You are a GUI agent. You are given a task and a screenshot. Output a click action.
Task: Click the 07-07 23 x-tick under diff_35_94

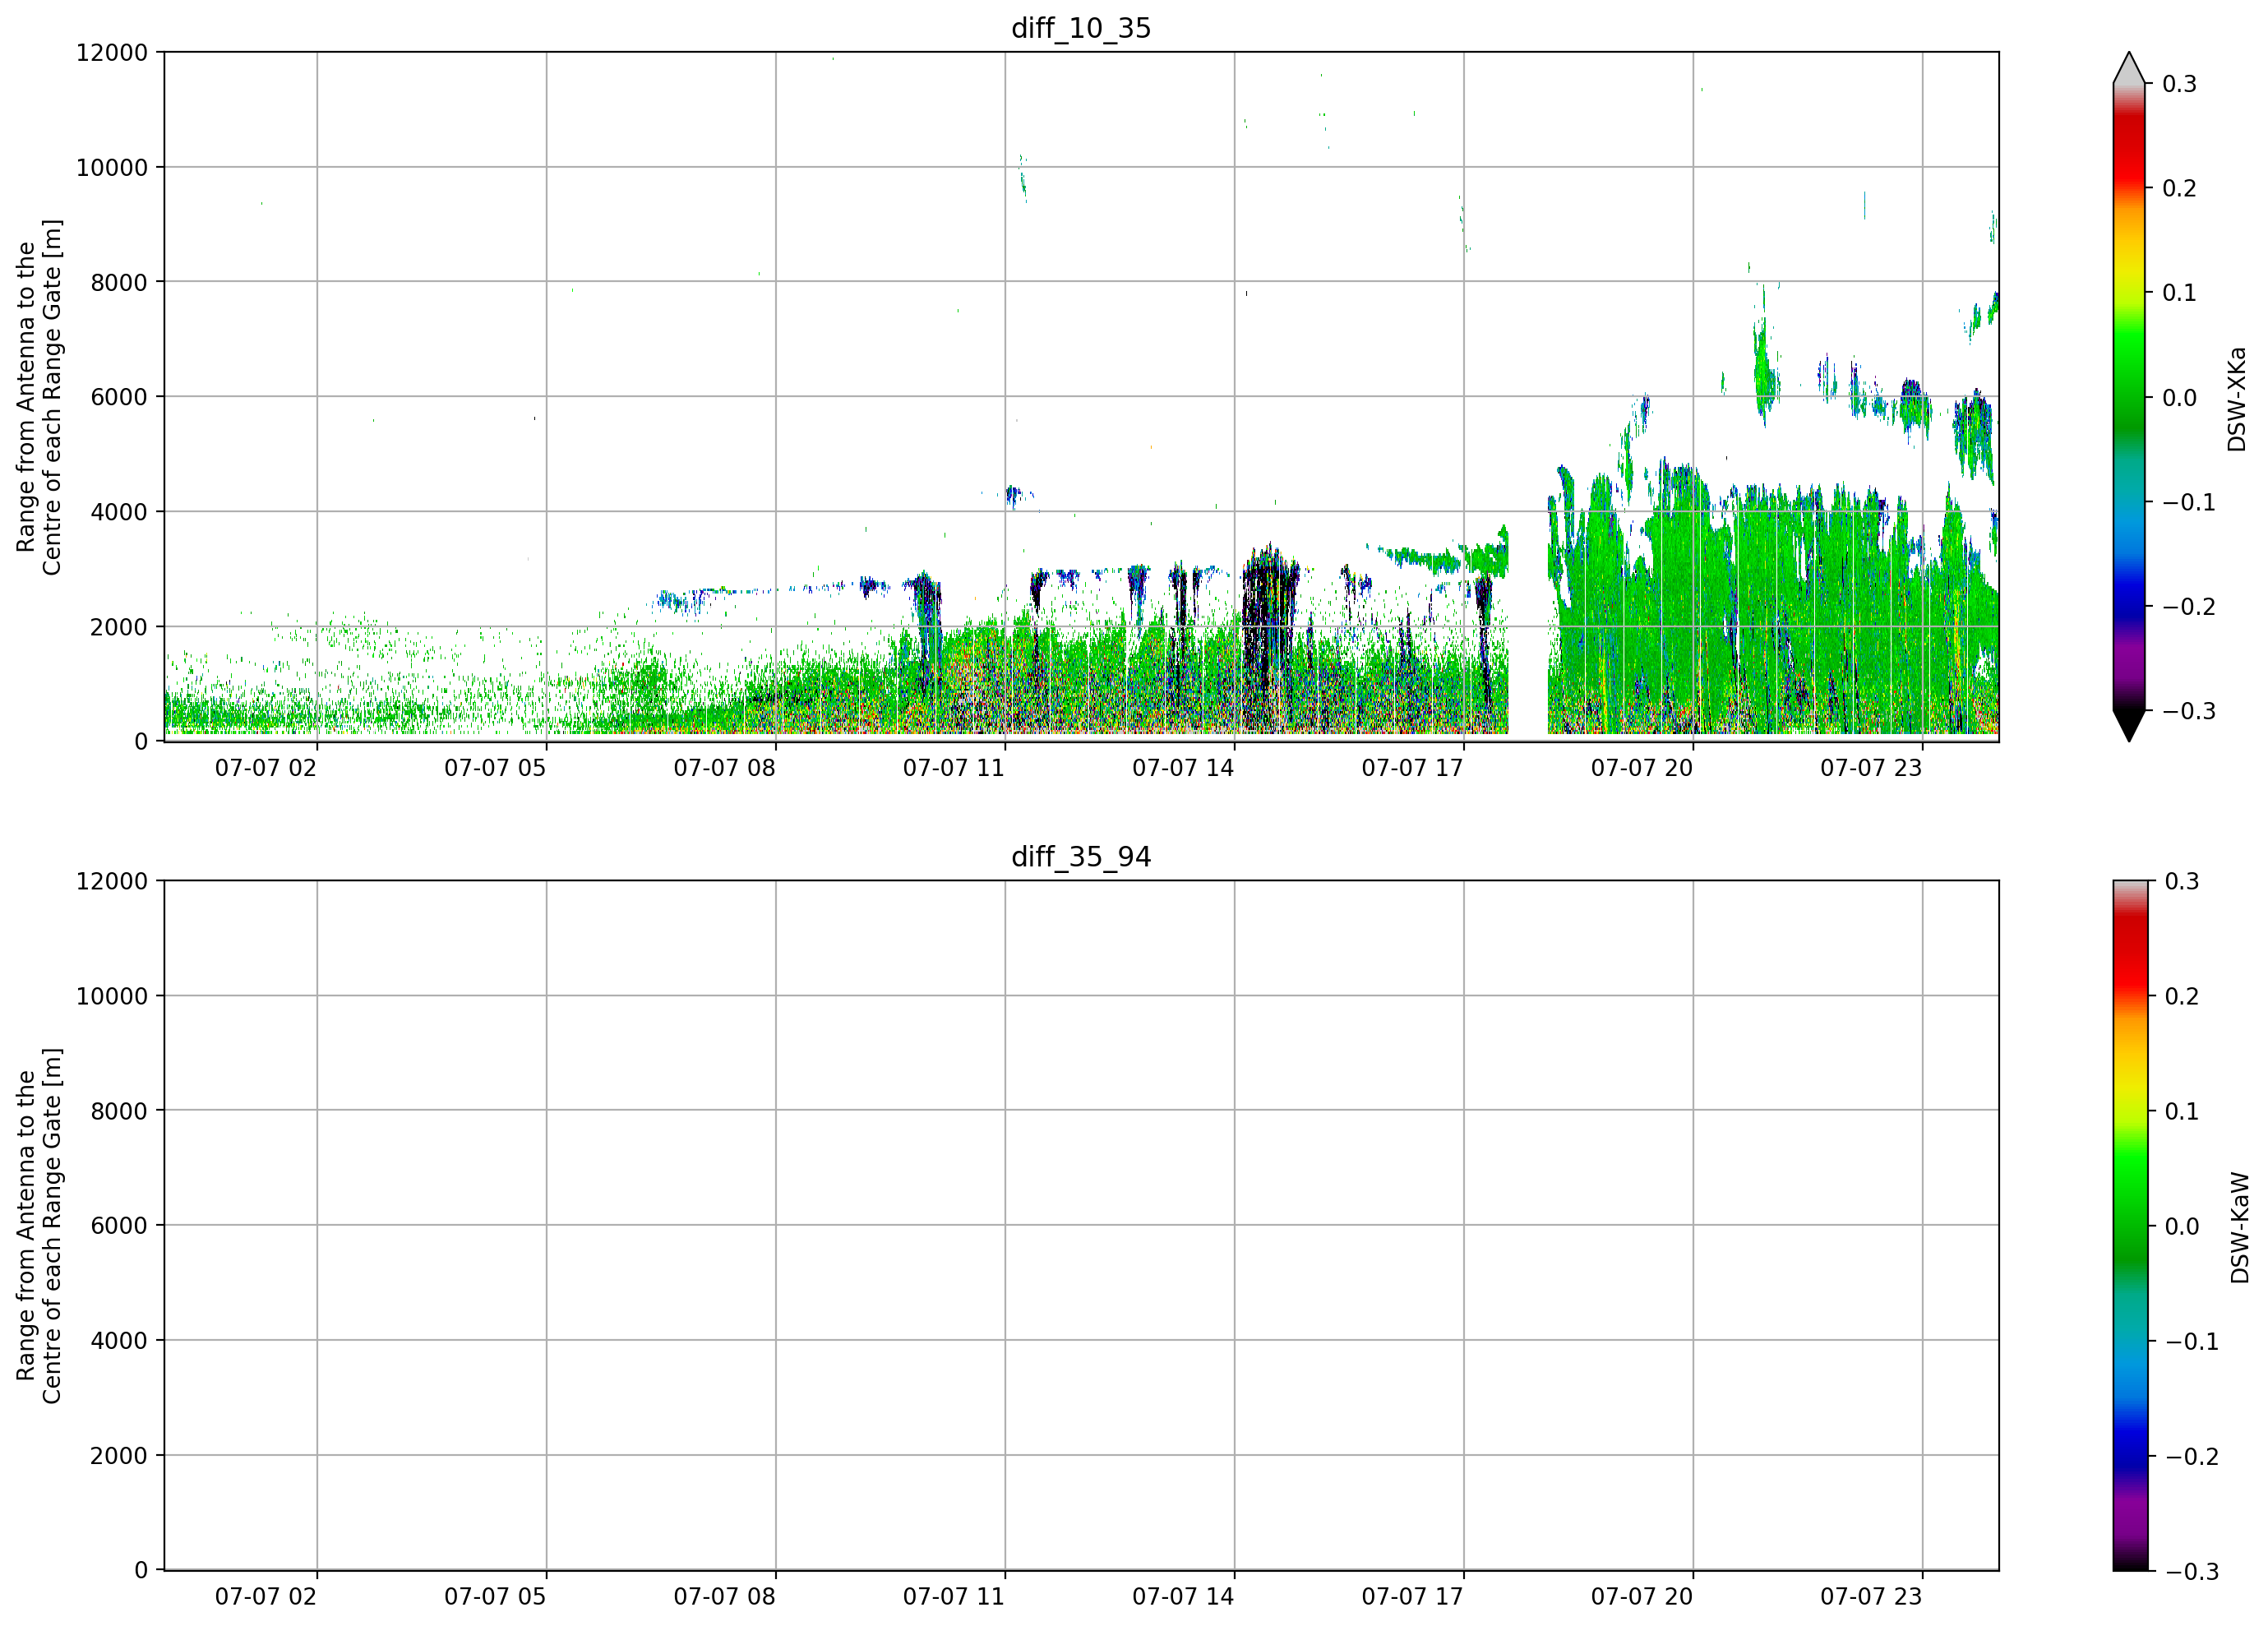coord(1871,1597)
